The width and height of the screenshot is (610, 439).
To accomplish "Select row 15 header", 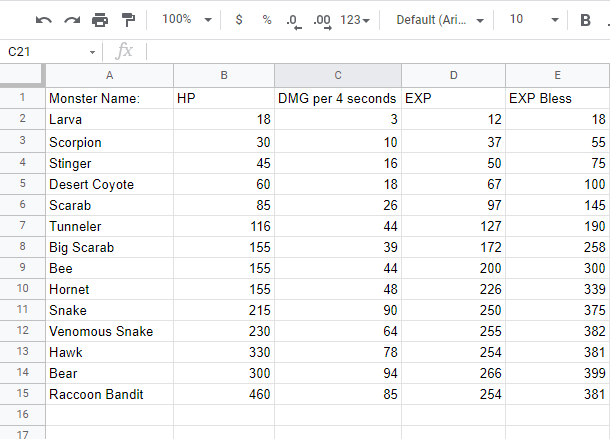I will pyautogui.click(x=23, y=393).
